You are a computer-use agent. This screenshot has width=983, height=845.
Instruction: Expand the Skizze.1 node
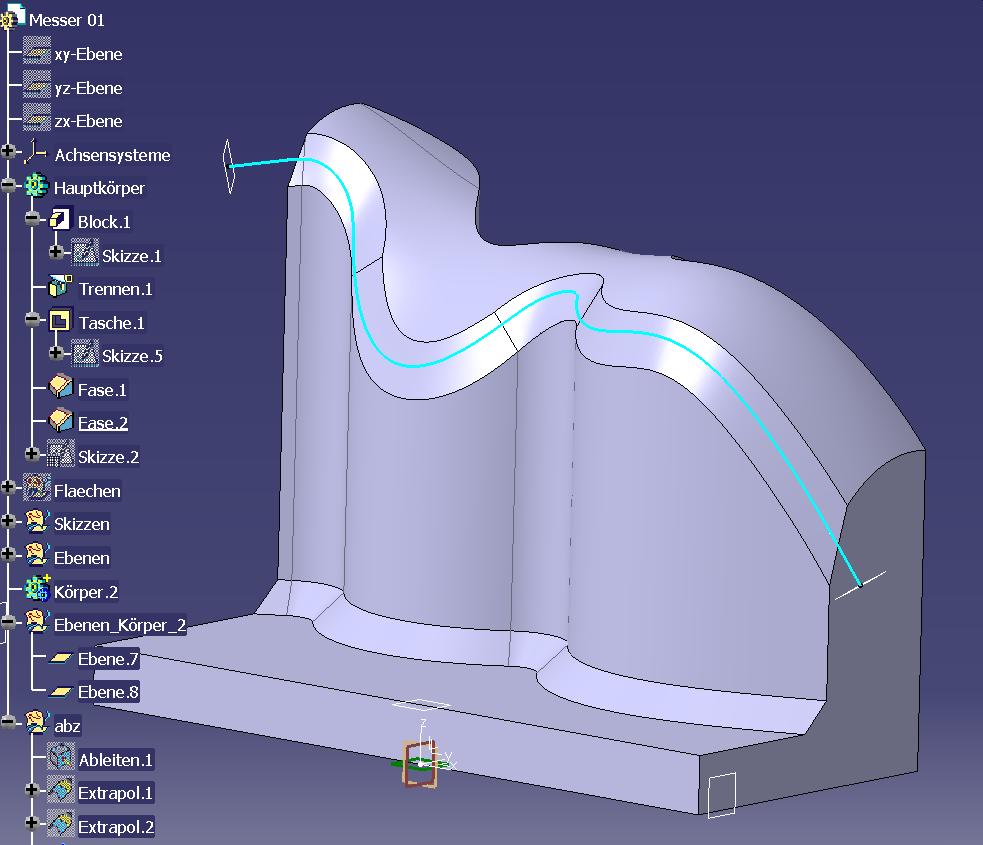56,252
